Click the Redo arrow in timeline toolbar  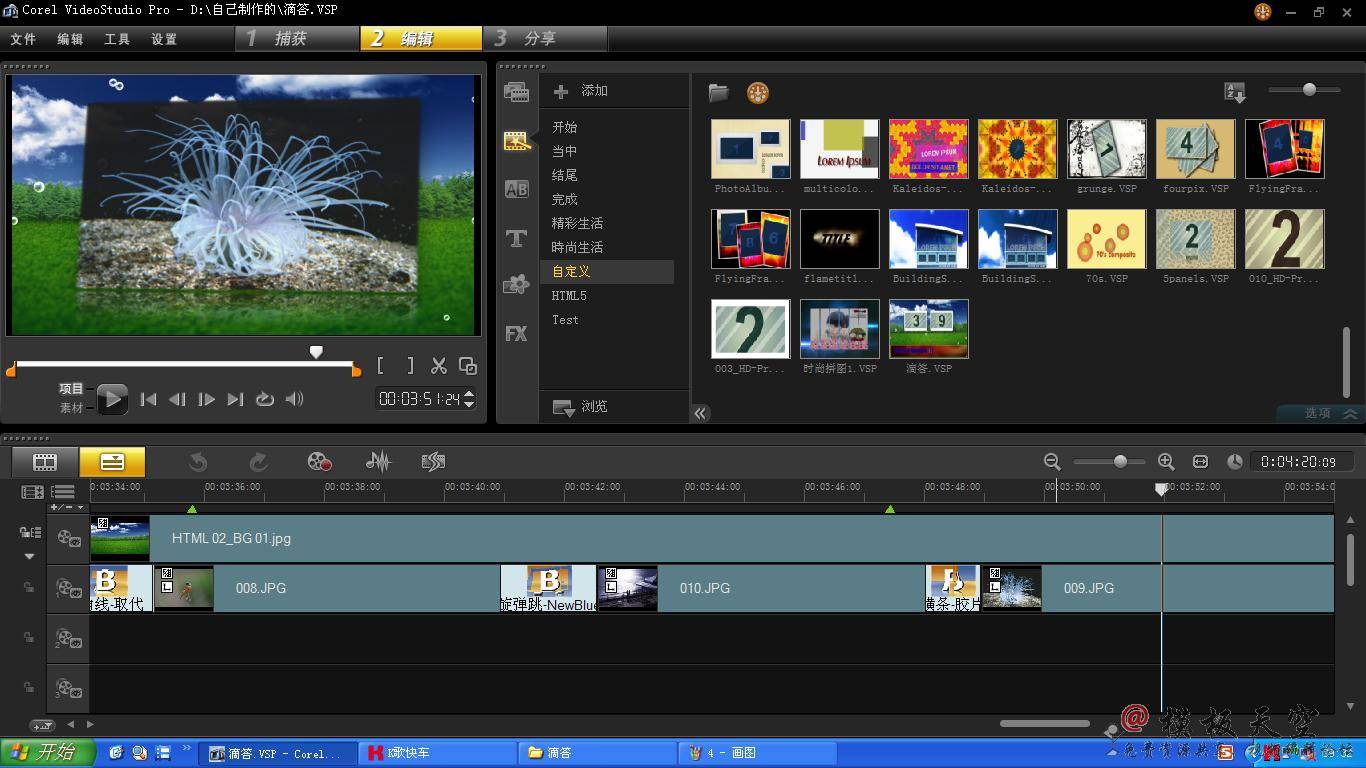tap(258, 462)
